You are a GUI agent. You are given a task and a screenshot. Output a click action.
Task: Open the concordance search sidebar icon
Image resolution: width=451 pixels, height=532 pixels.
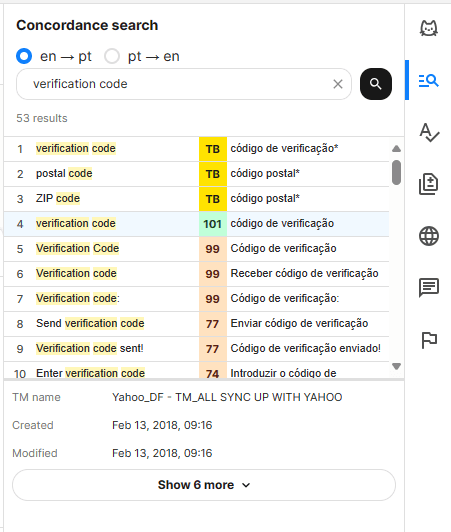point(429,81)
